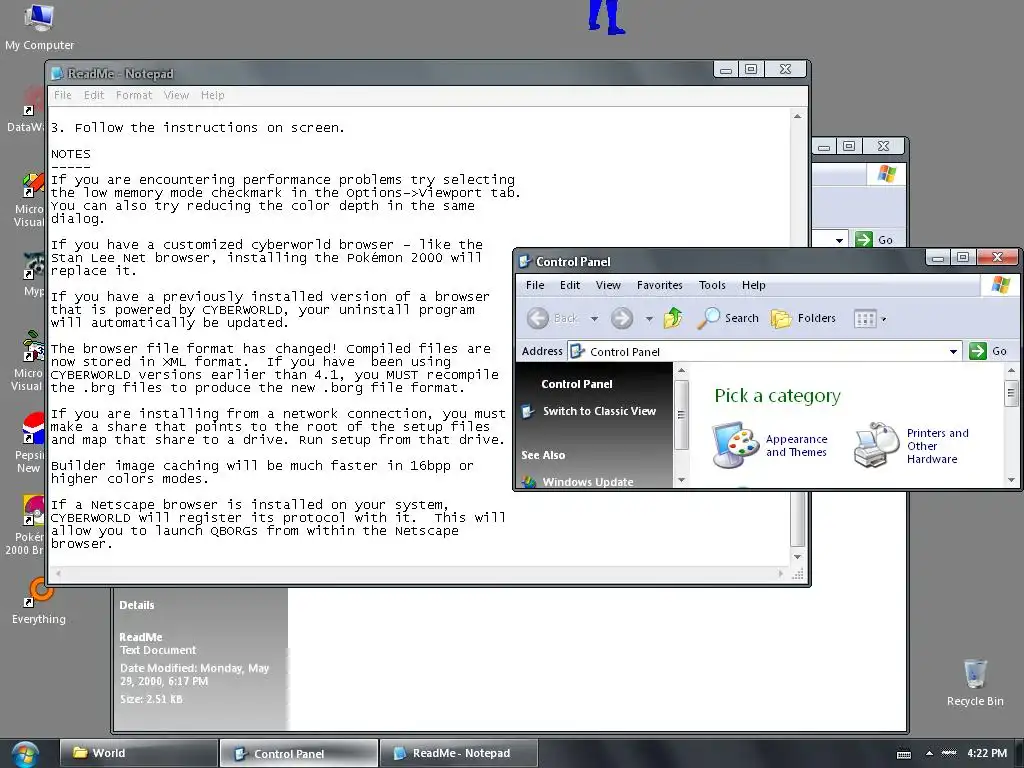Maximize the ReadMe Notepad window

tap(751, 69)
